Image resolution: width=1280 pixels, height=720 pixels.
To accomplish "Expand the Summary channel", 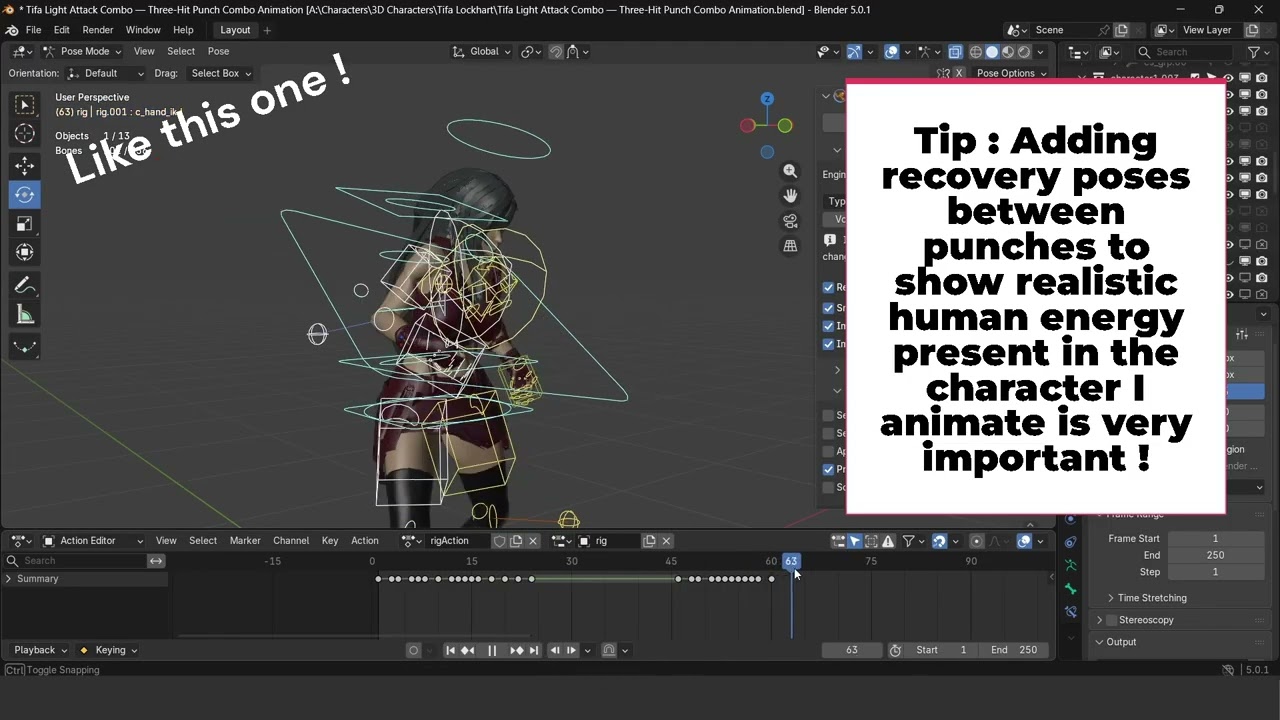I will point(9,579).
